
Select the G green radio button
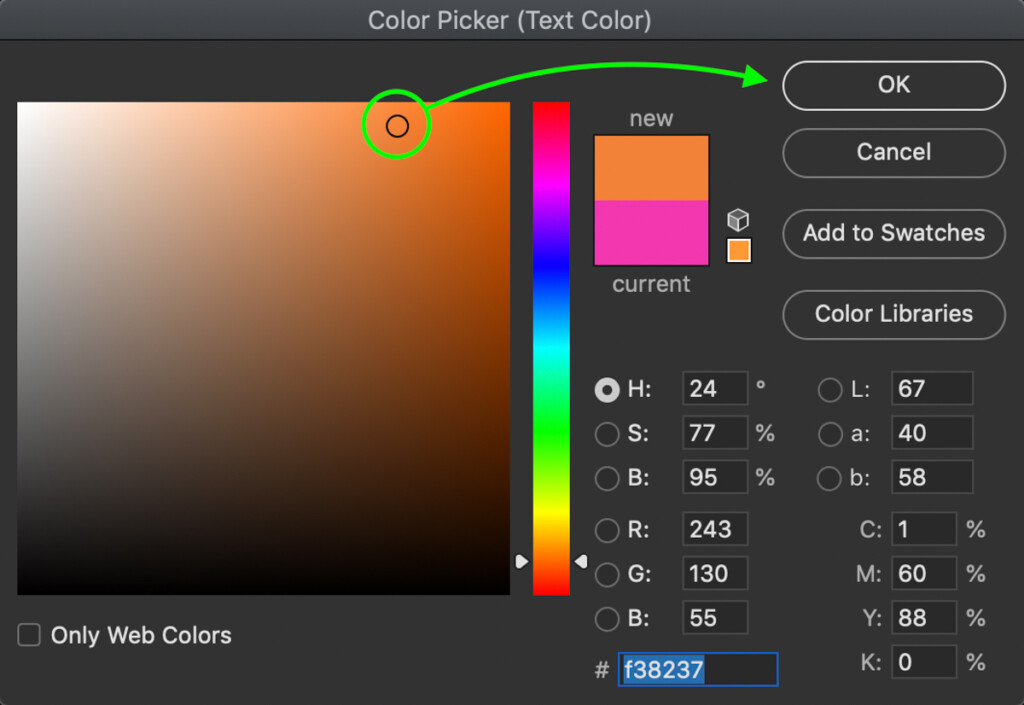pos(607,574)
